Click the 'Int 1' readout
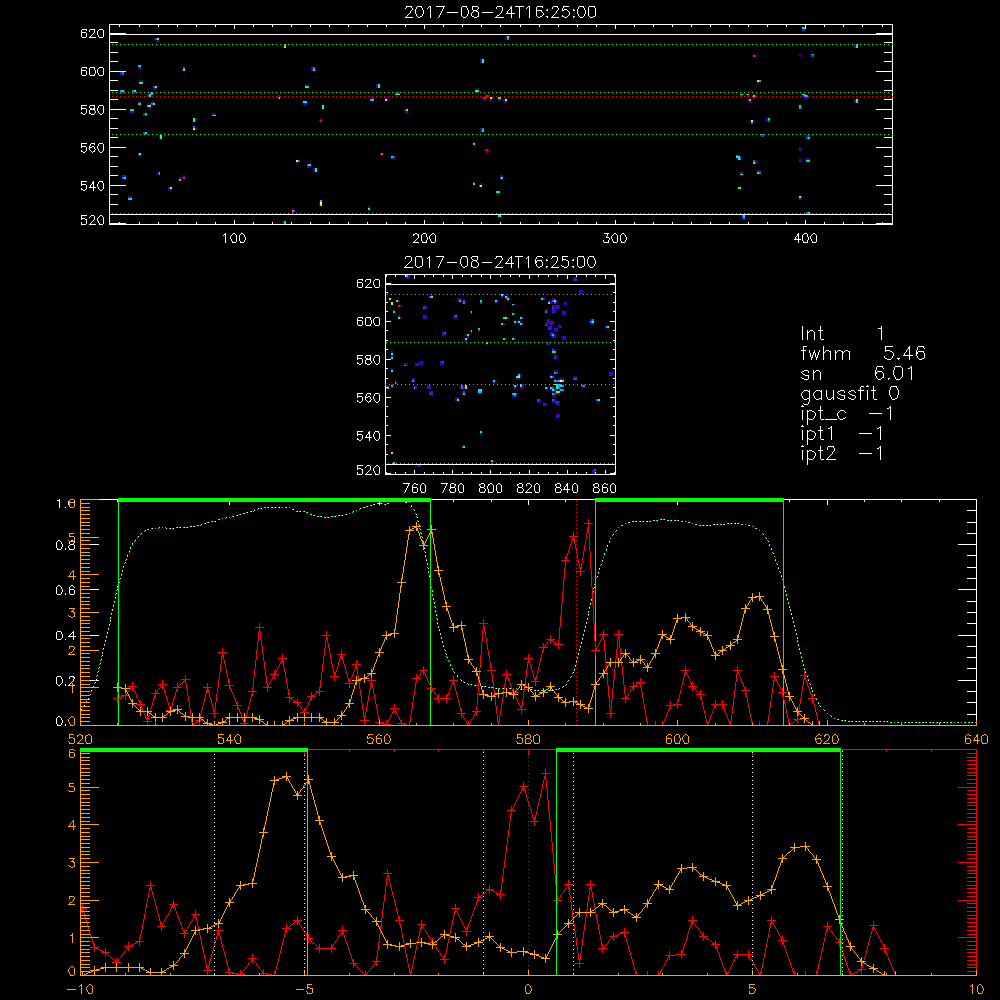Viewport: 1000px width, 1000px height. click(x=842, y=334)
